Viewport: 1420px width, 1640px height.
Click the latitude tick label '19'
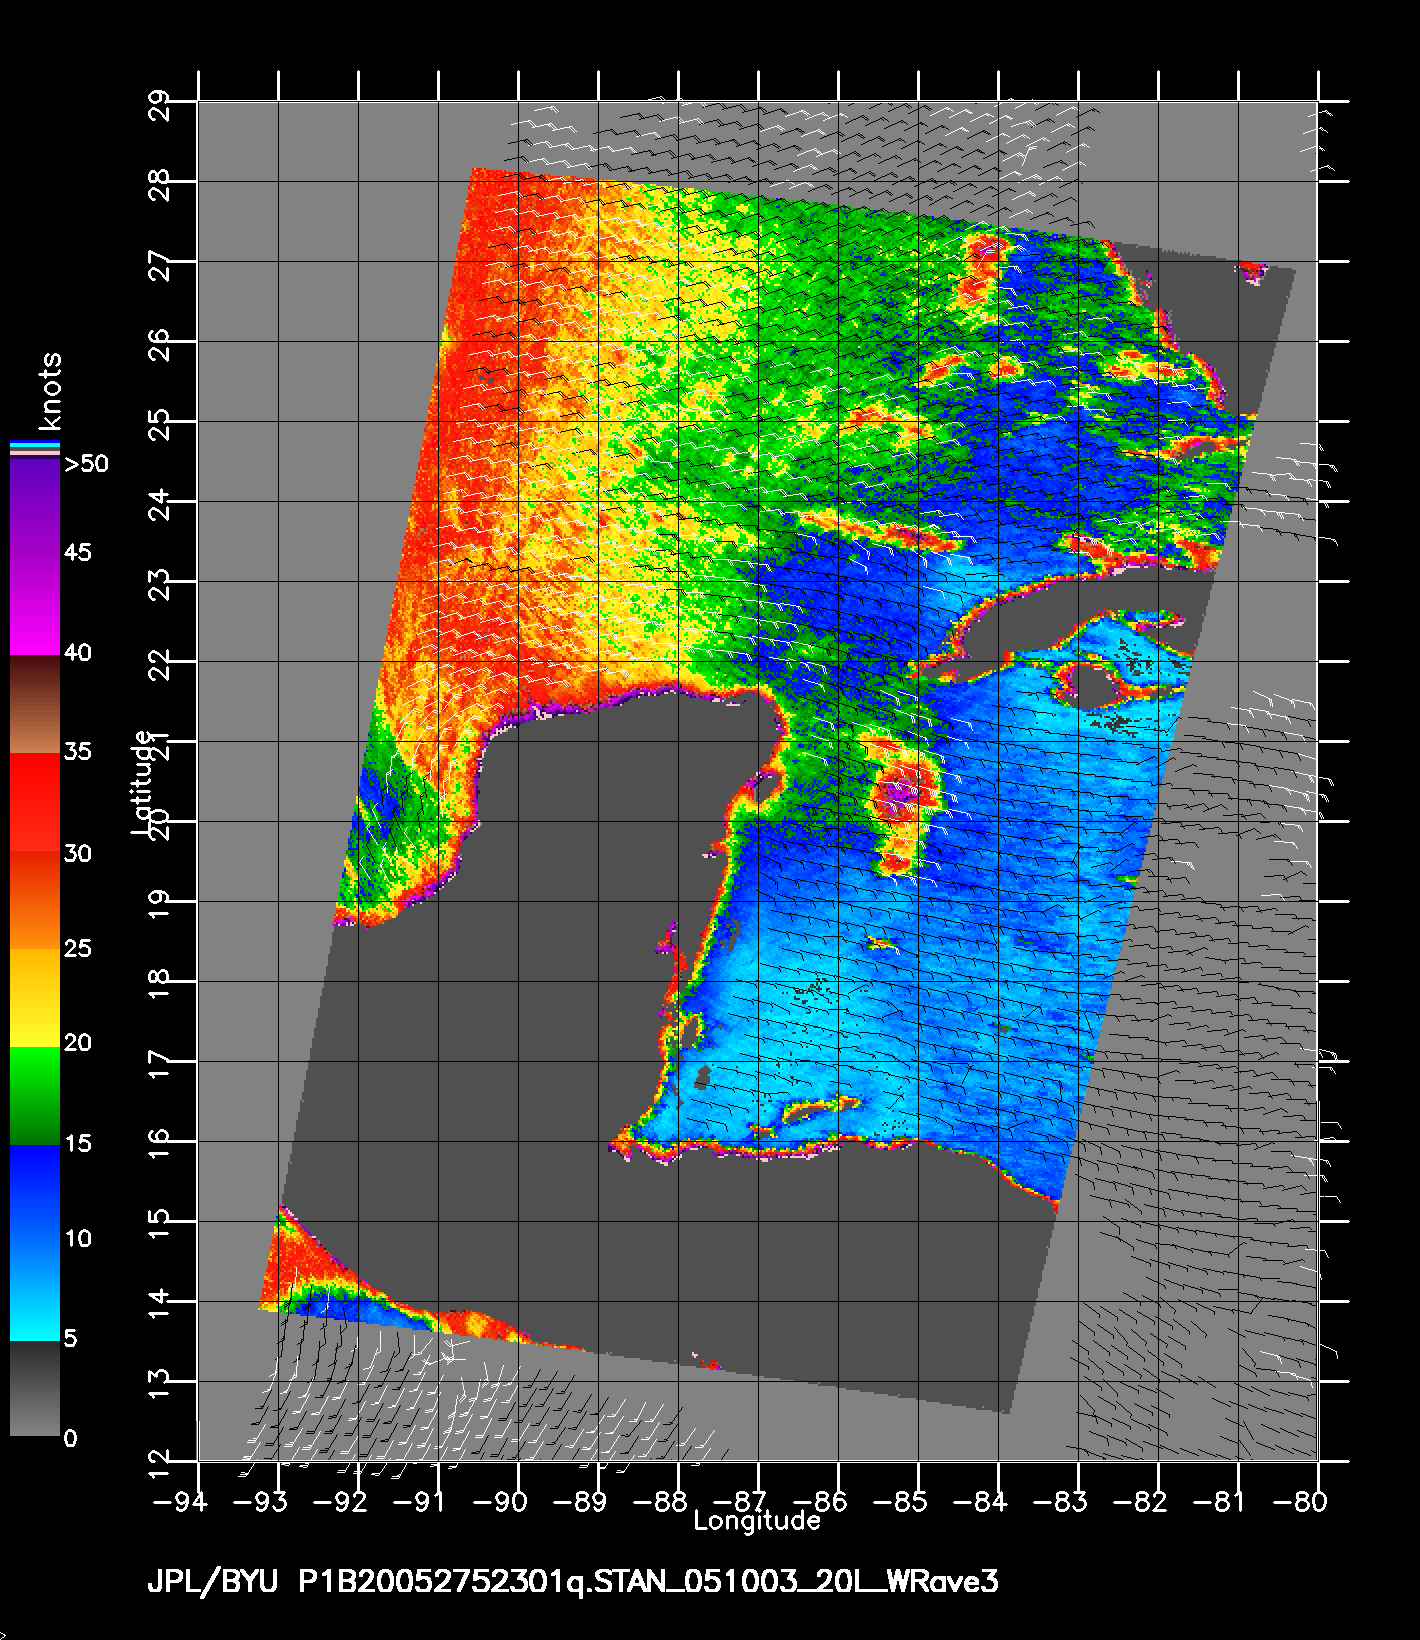pos(160,903)
